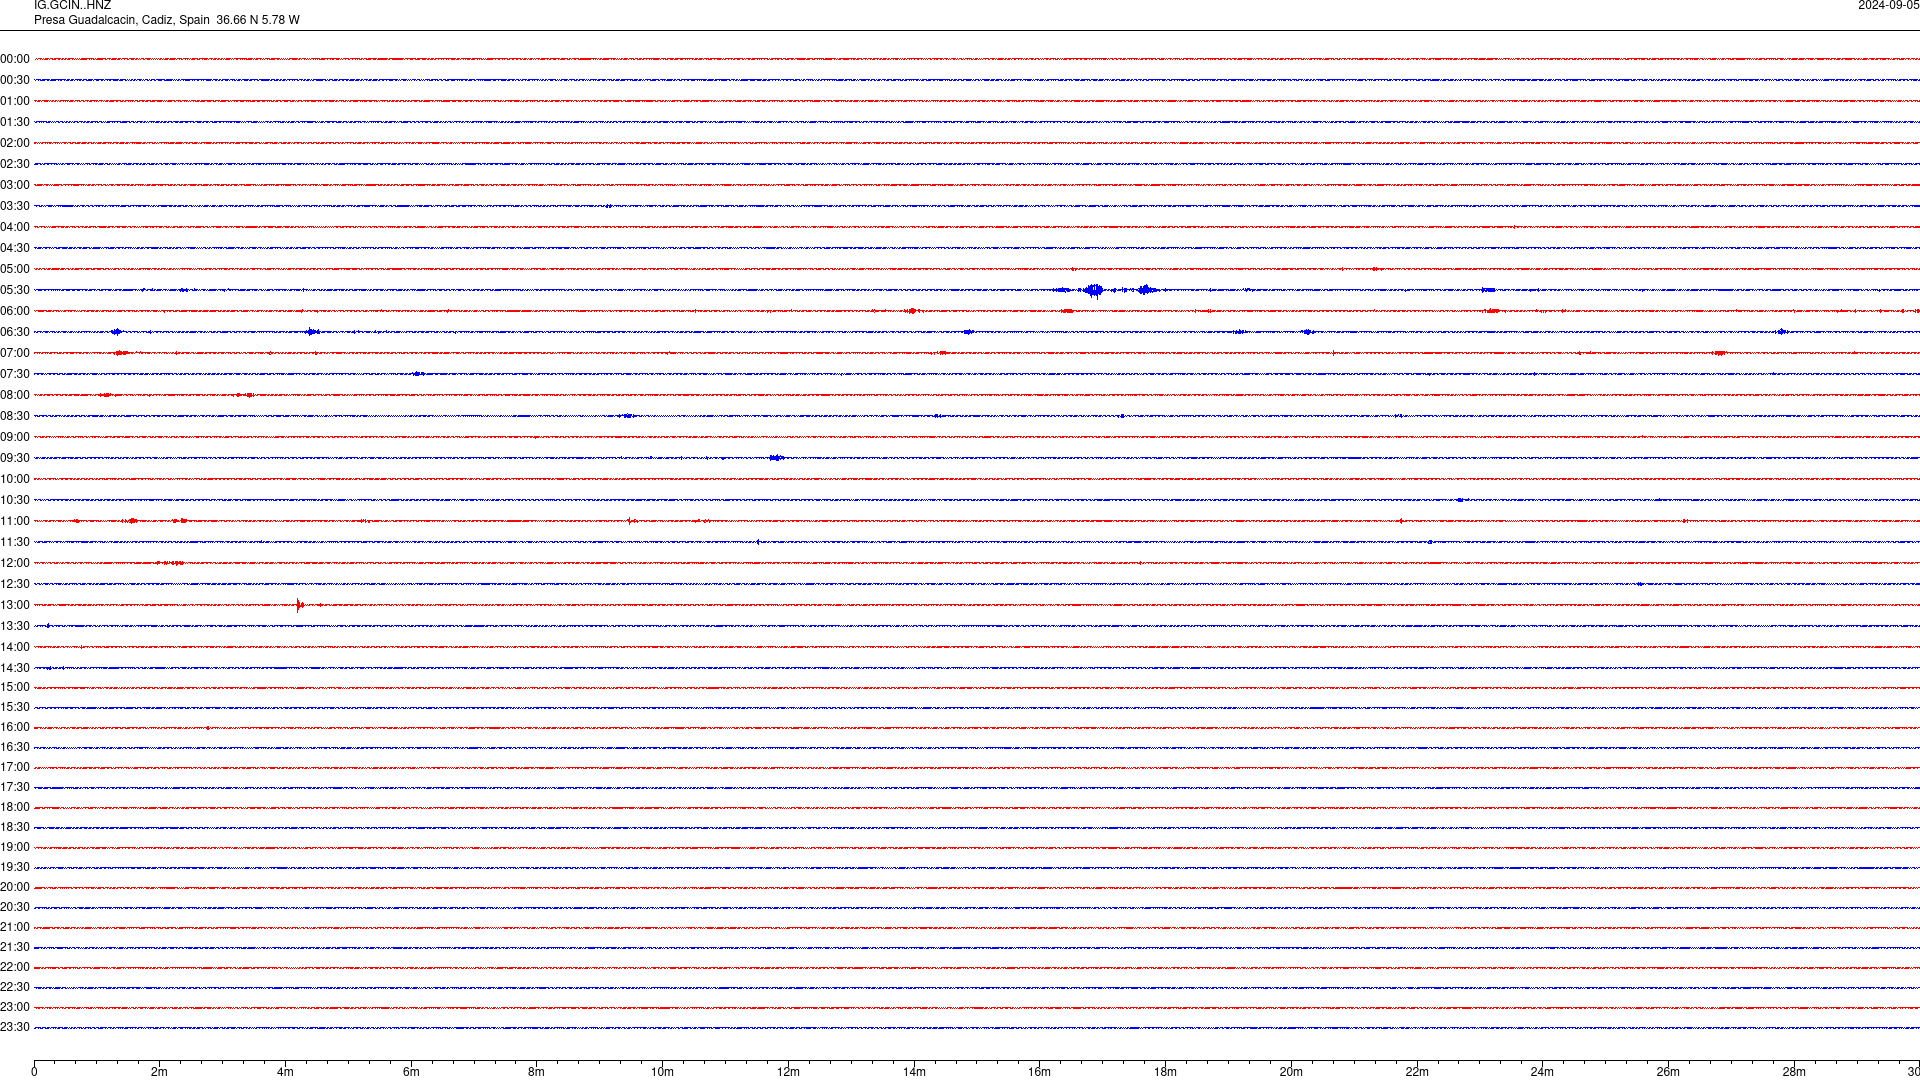Click the 8m tick label on axis

tap(537, 1072)
